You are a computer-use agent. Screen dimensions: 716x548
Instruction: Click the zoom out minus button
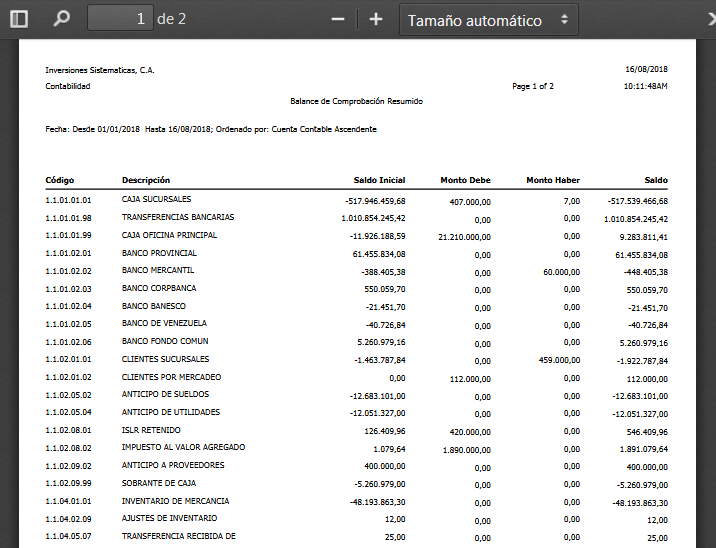(338, 19)
